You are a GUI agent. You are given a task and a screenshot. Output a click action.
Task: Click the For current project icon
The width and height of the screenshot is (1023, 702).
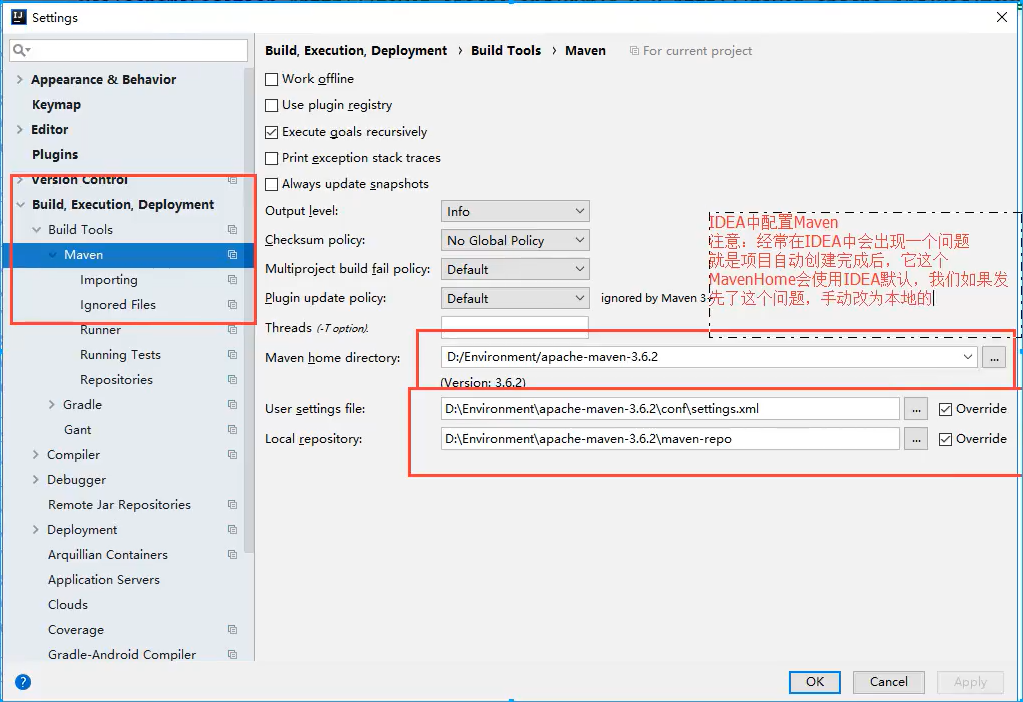click(x=634, y=51)
